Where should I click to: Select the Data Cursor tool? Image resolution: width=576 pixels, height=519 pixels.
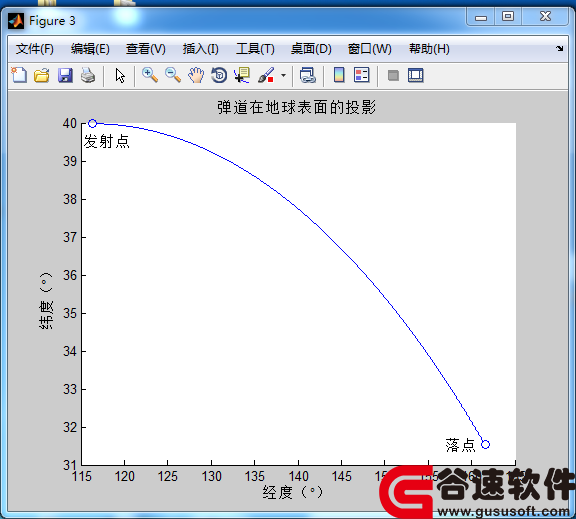tap(242, 75)
